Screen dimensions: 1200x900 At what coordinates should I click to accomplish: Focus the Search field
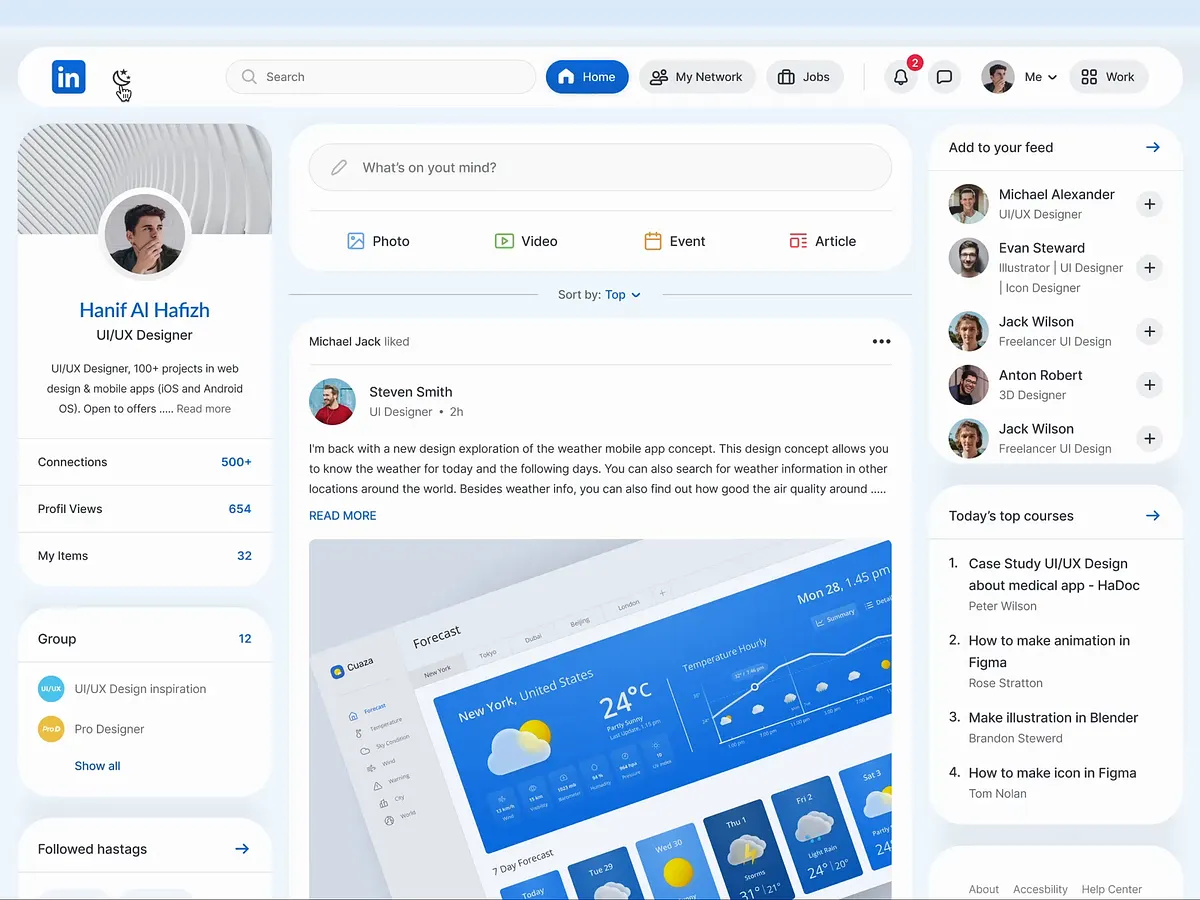tap(381, 77)
